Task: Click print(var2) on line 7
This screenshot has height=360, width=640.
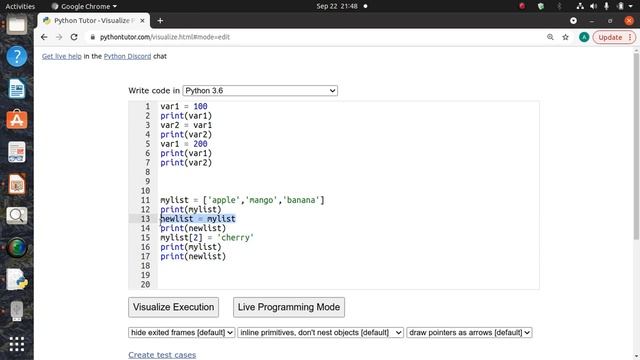Action: point(186,162)
